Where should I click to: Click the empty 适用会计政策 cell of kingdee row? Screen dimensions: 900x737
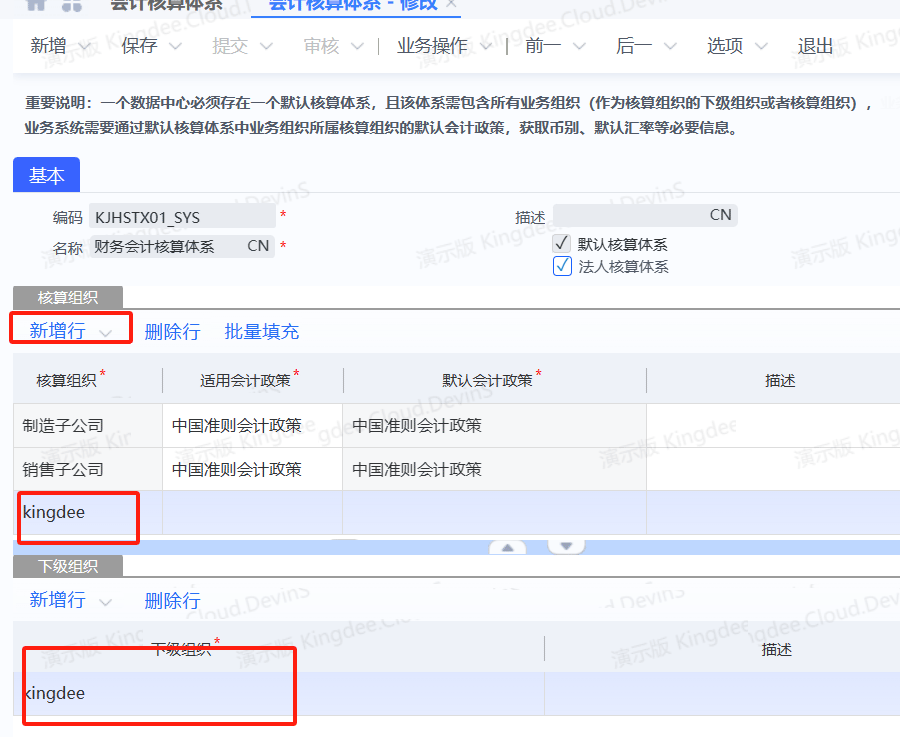tap(253, 513)
